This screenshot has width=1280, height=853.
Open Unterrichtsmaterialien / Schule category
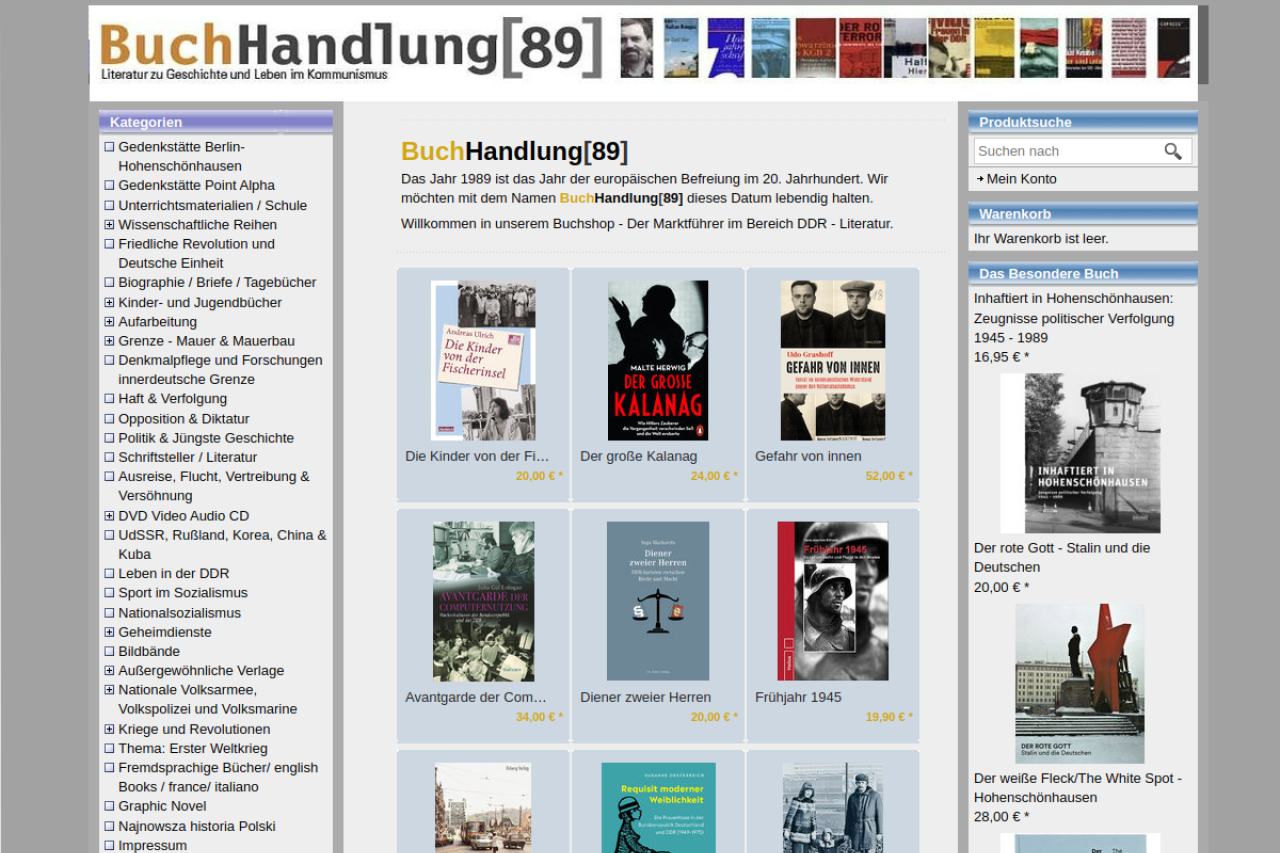[213, 205]
